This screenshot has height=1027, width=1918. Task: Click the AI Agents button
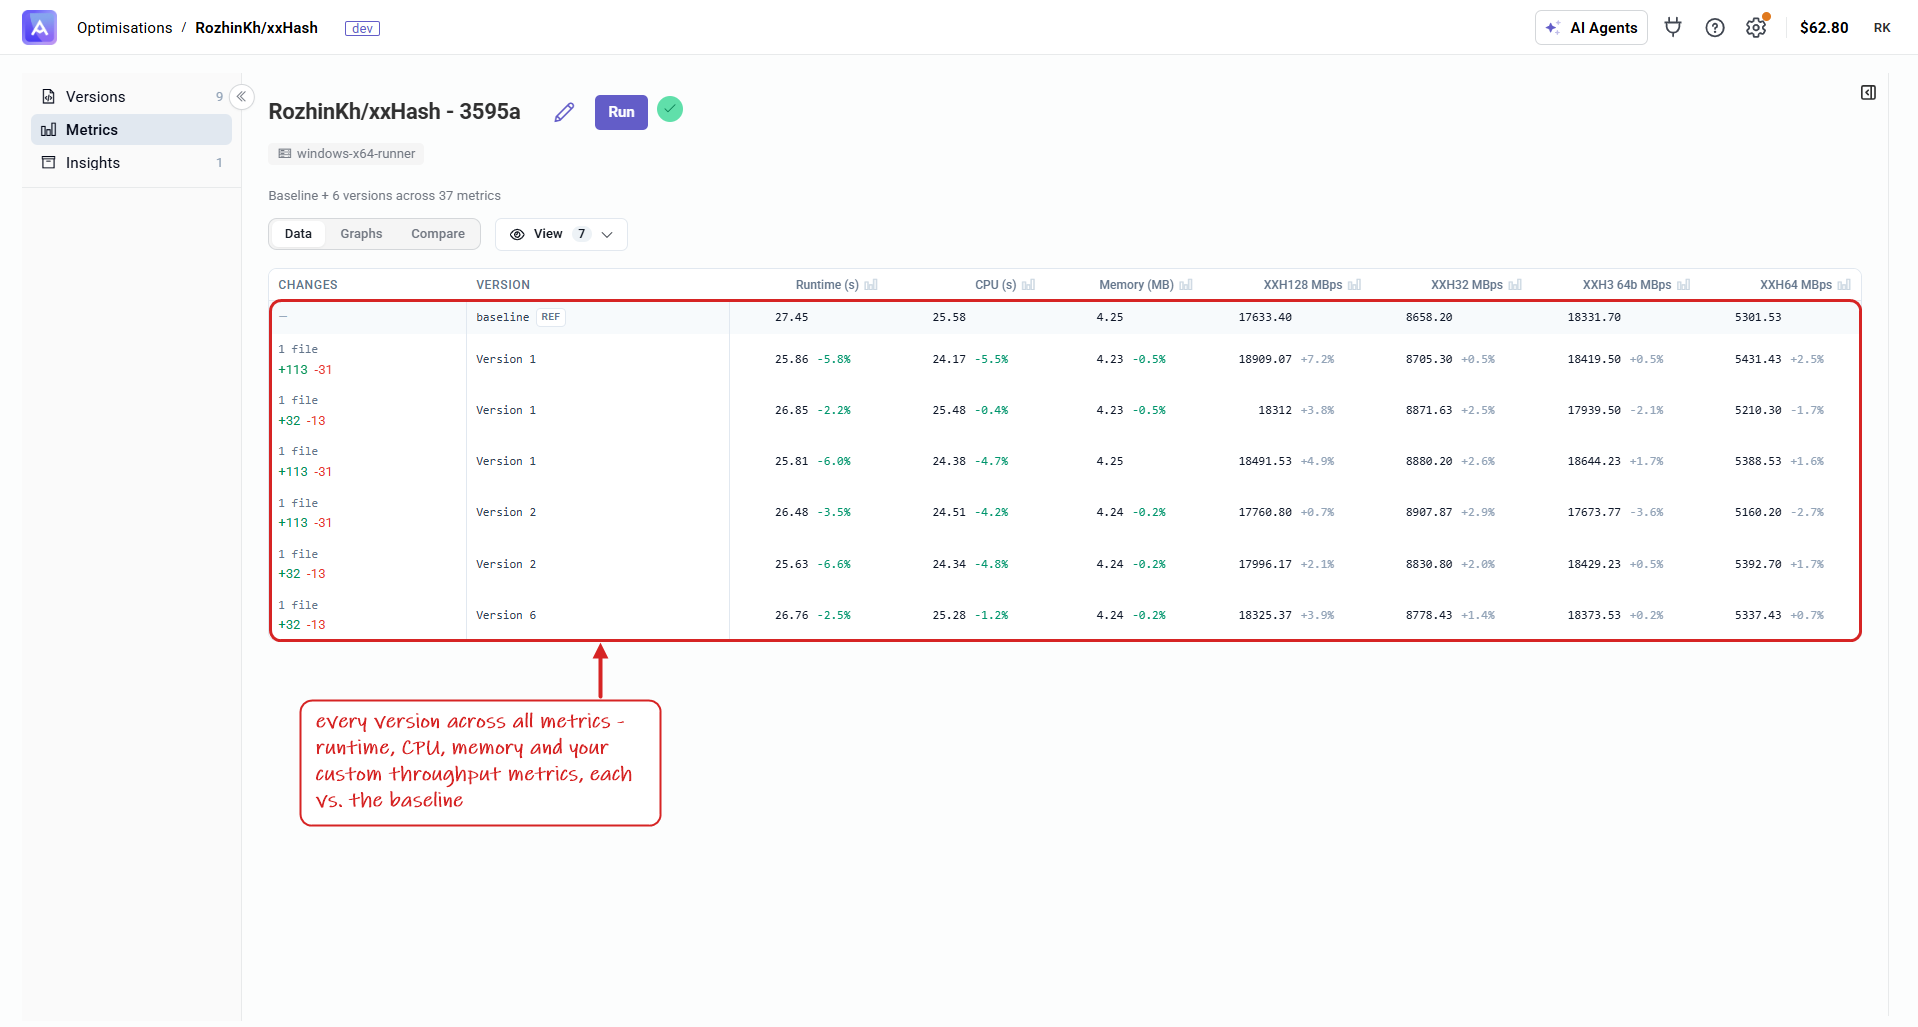(1591, 28)
